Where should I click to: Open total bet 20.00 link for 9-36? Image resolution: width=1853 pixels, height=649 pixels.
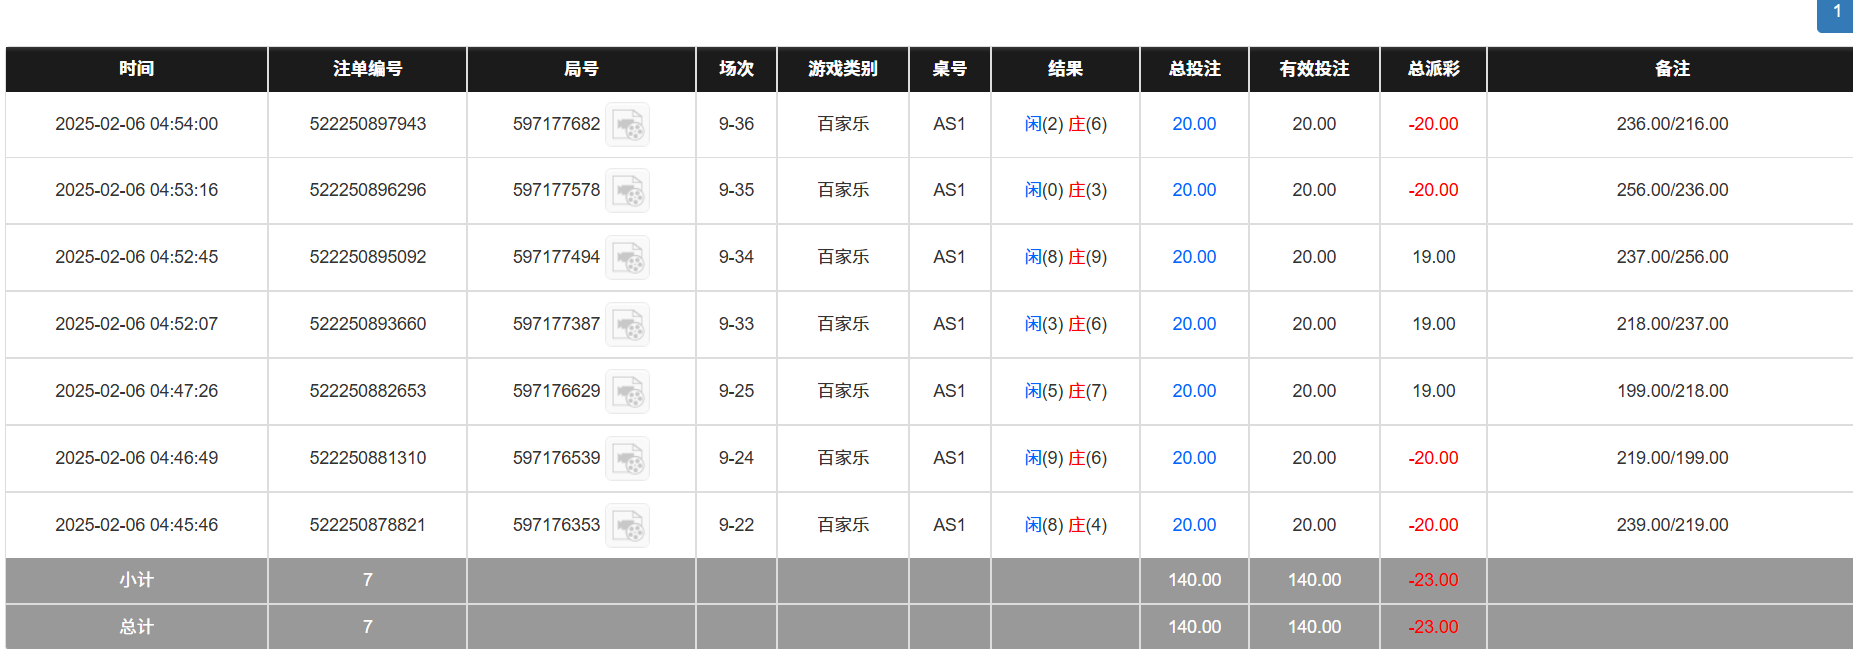[1194, 124]
